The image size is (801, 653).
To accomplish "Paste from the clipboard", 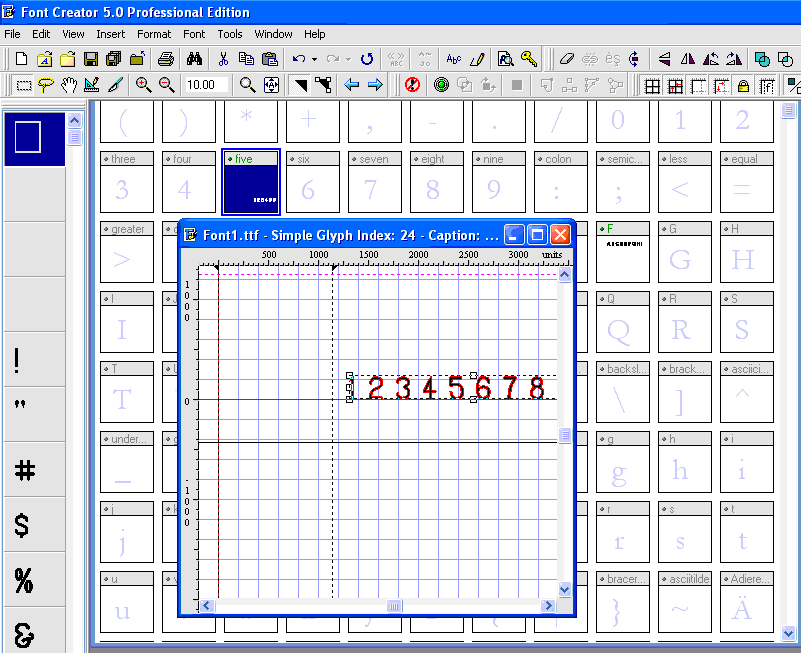I will click(x=270, y=59).
